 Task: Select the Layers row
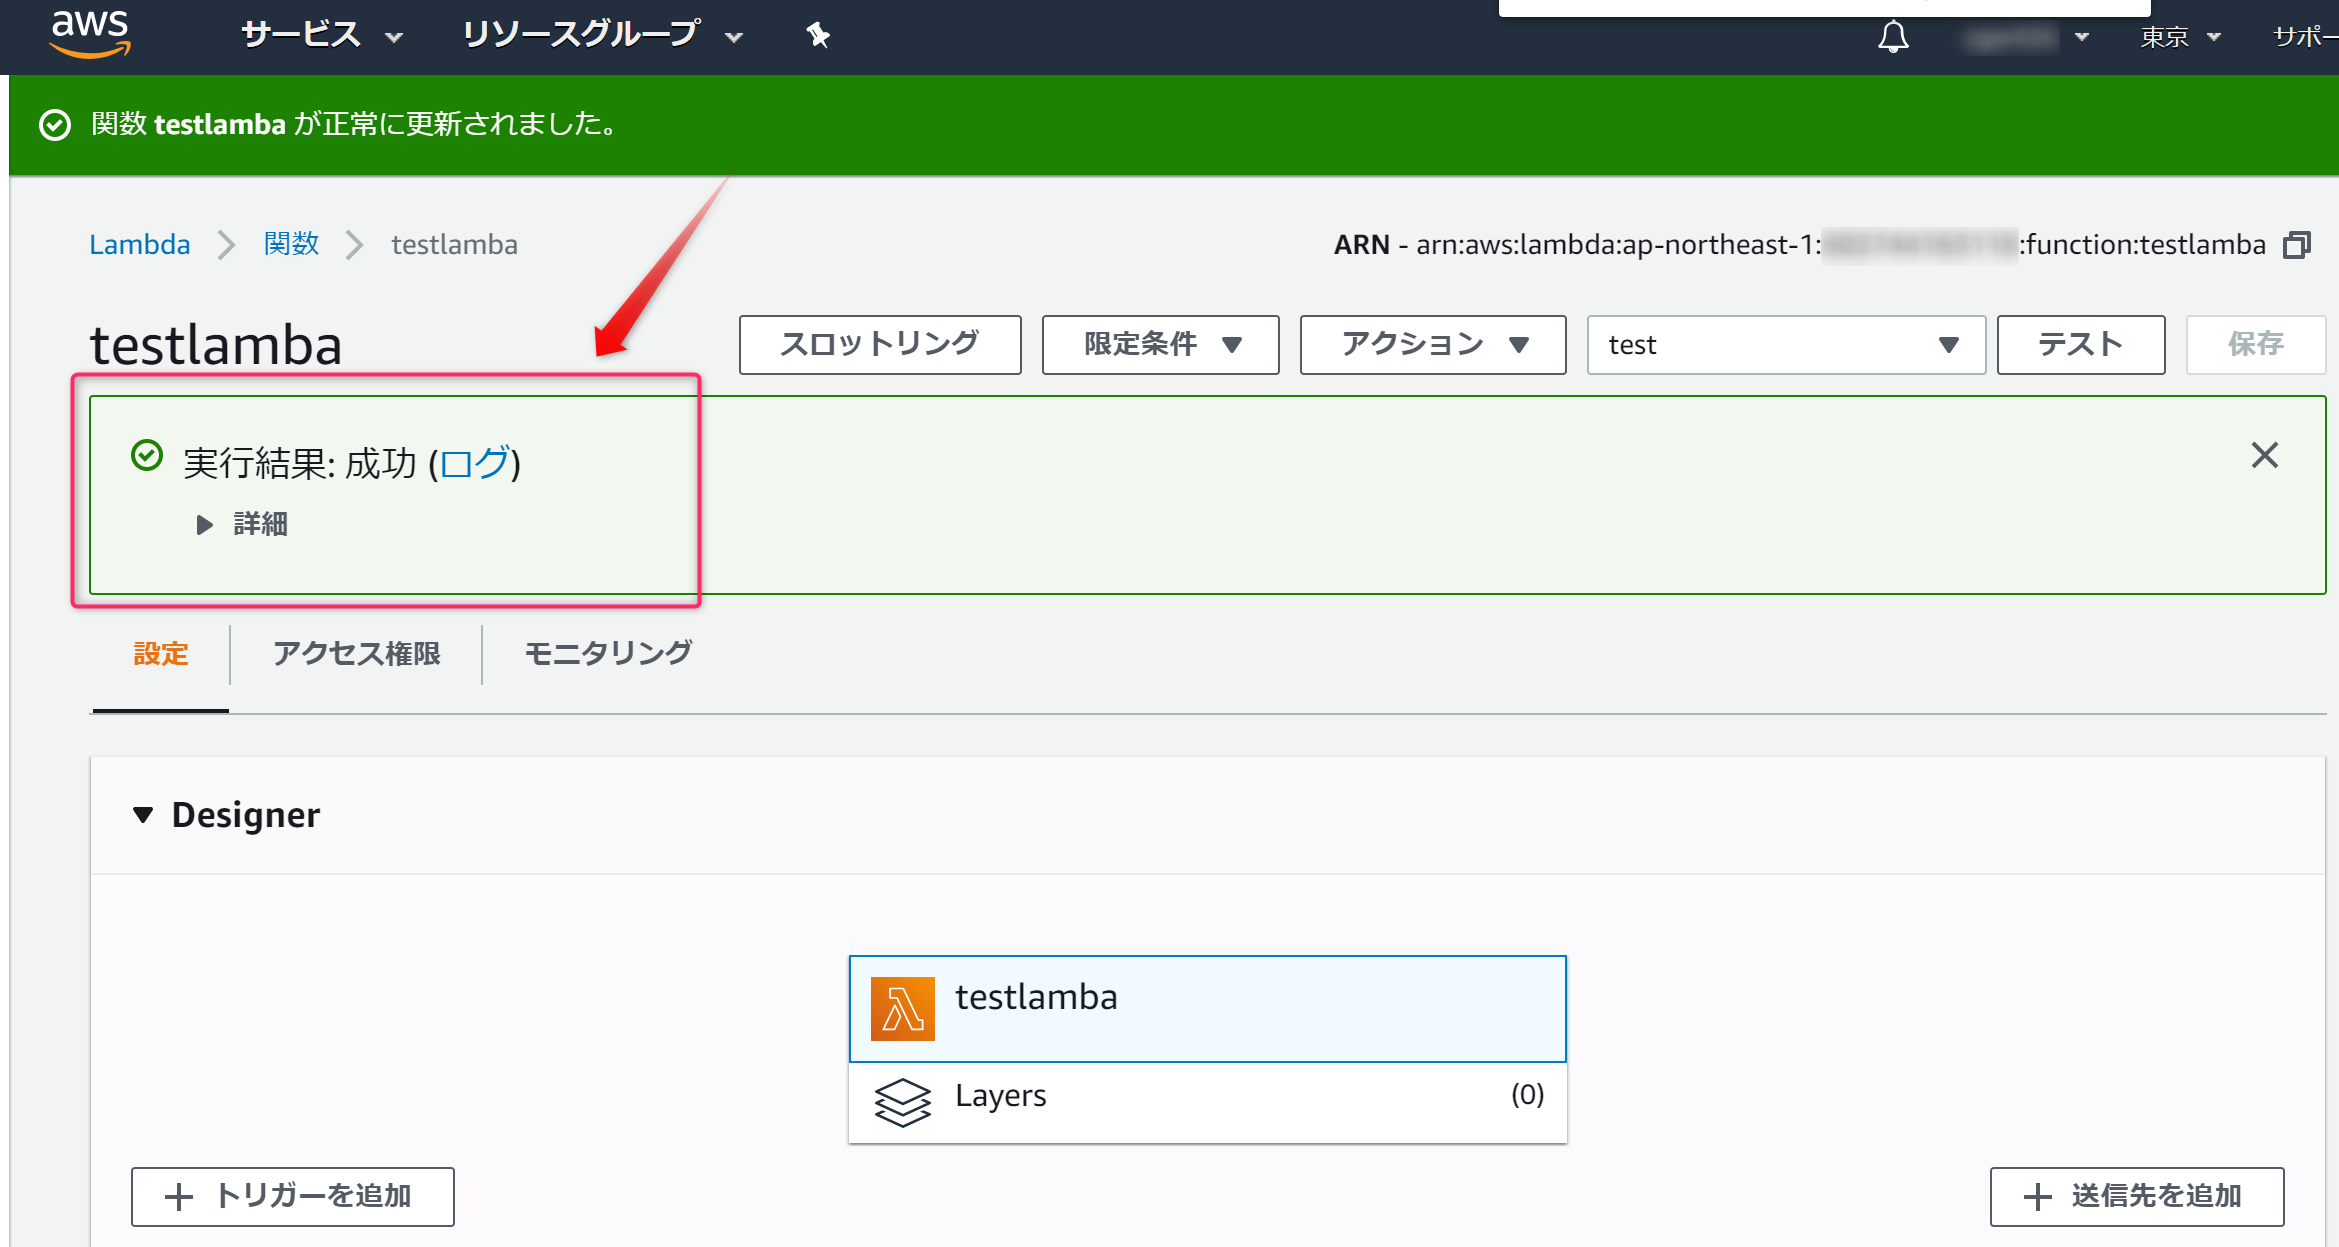1207,1102
